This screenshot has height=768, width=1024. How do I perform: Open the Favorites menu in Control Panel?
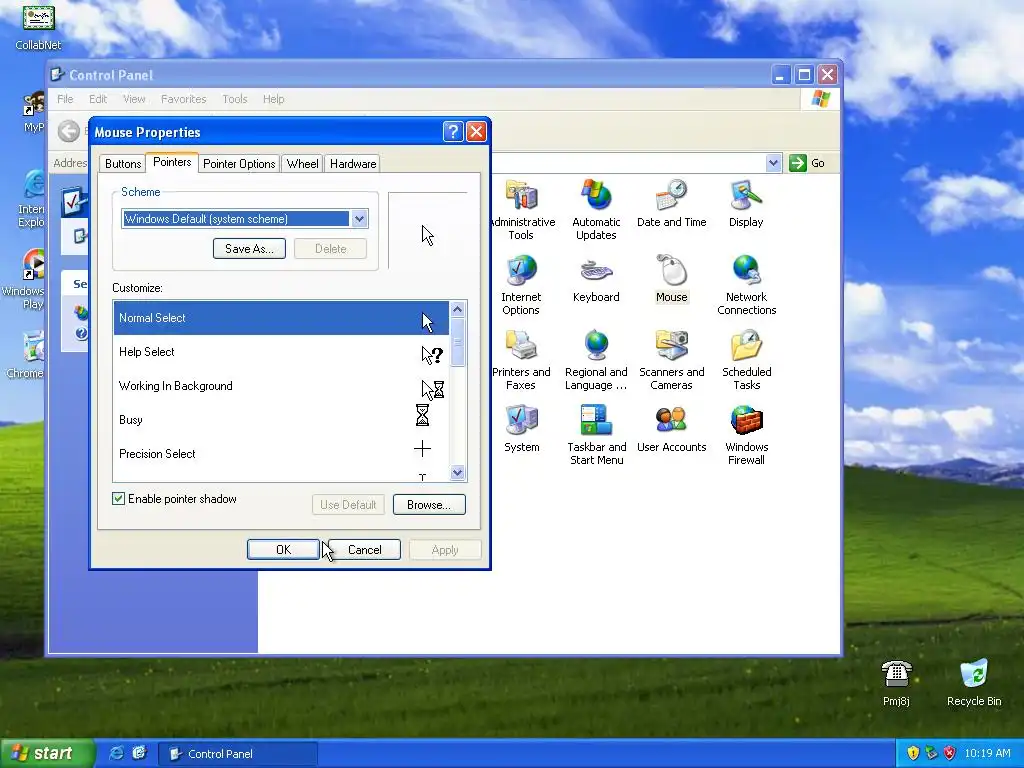coord(184,99)
